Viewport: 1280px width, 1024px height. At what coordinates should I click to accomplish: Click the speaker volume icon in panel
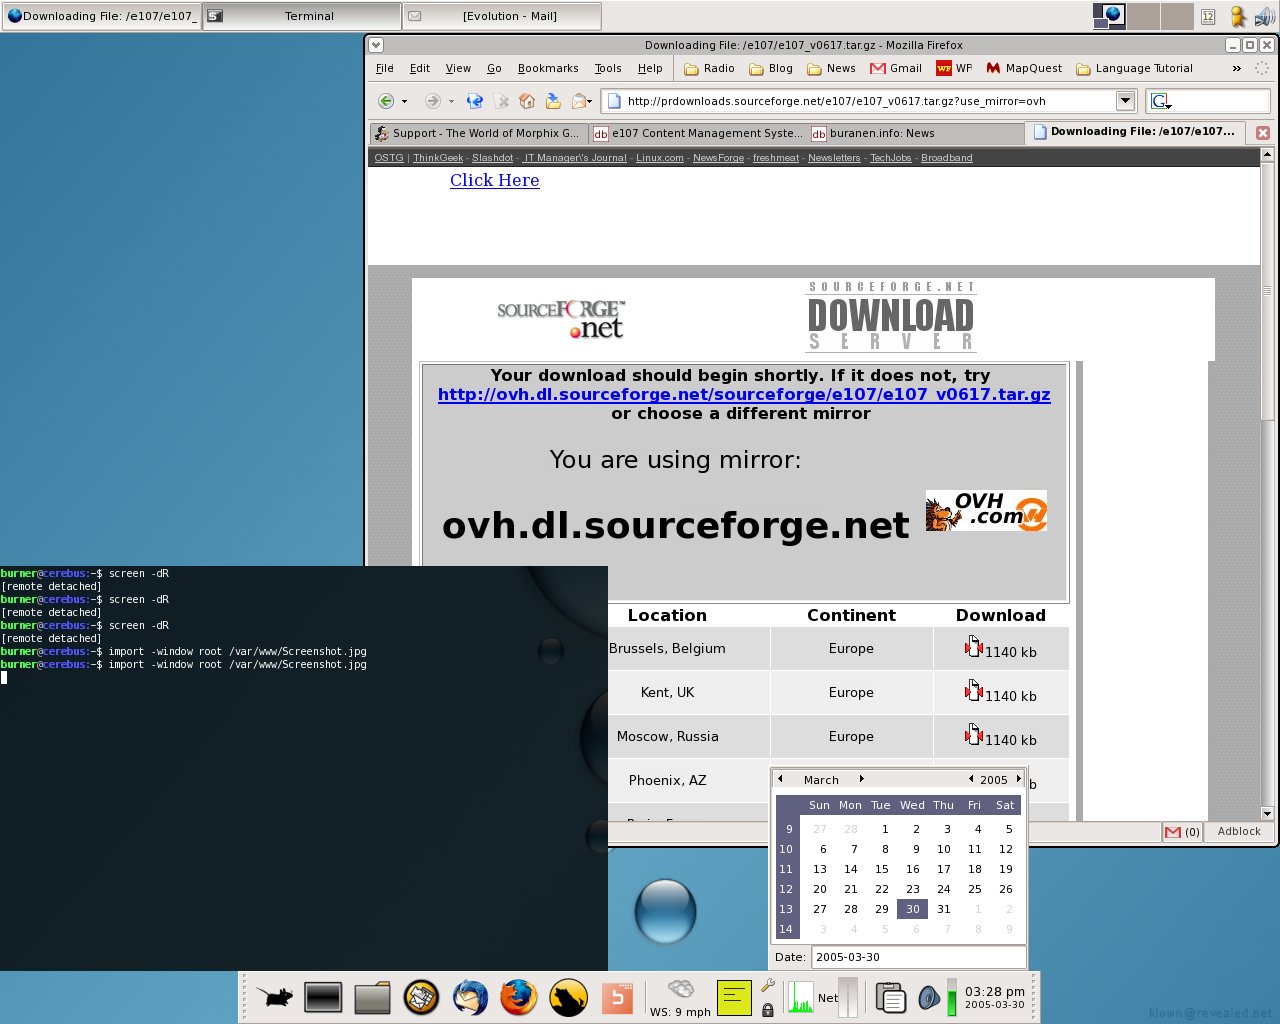pyautogui.click(x=928, y=998)
